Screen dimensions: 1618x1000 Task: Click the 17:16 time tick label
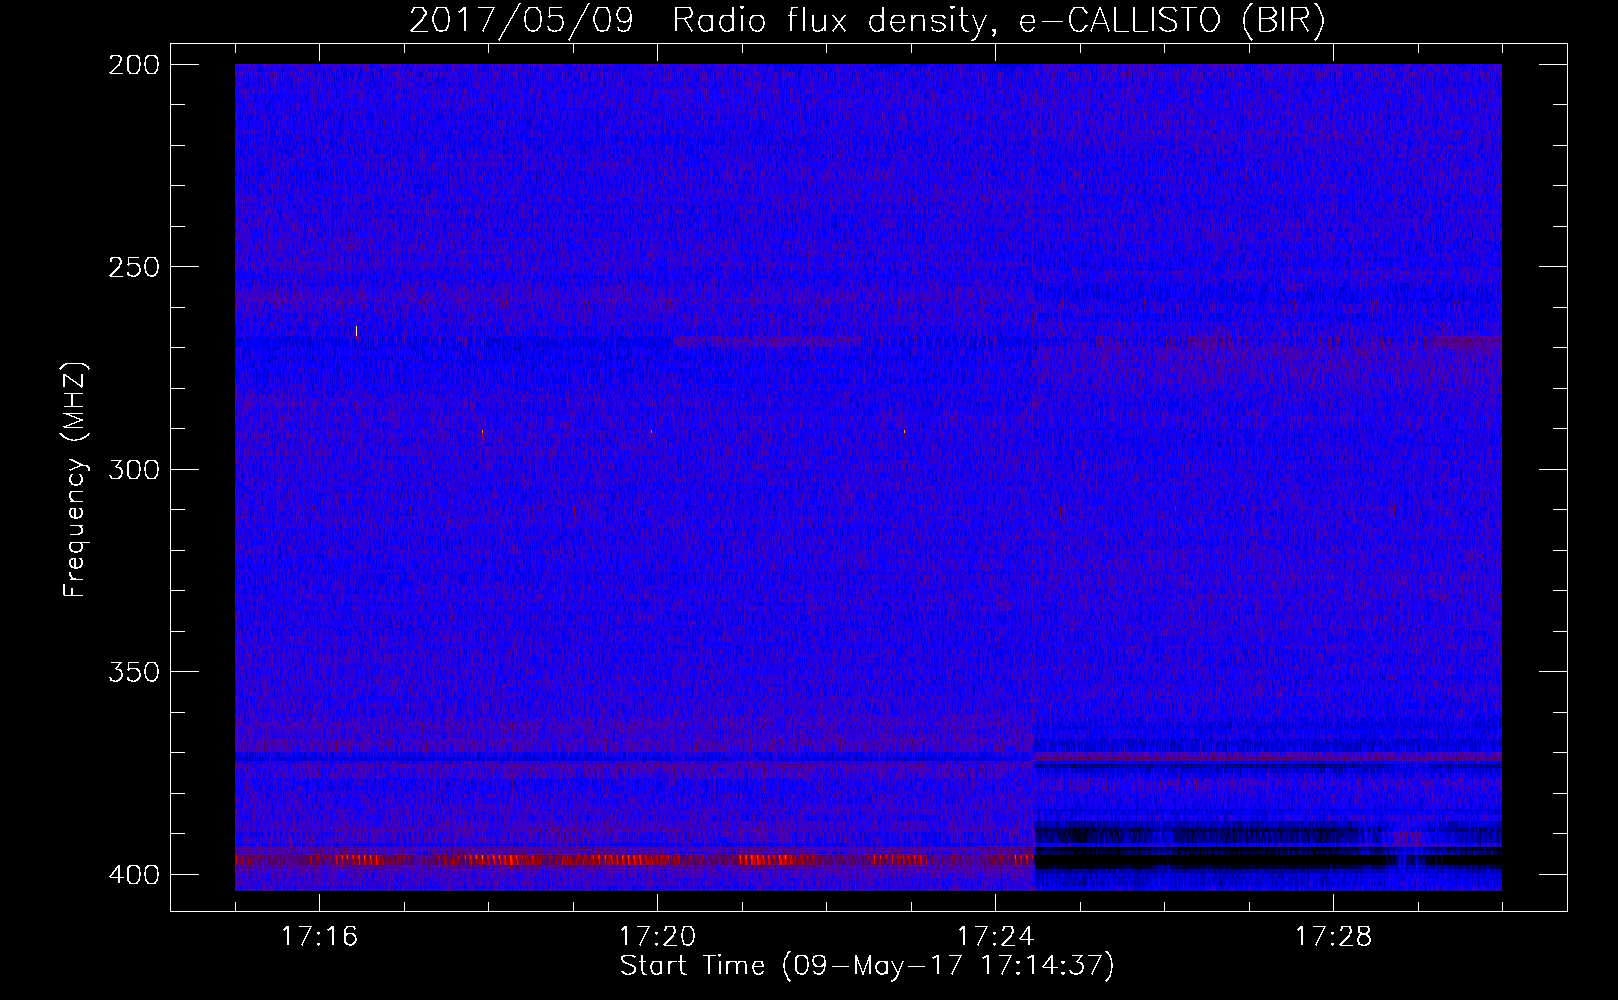point(319,936)
